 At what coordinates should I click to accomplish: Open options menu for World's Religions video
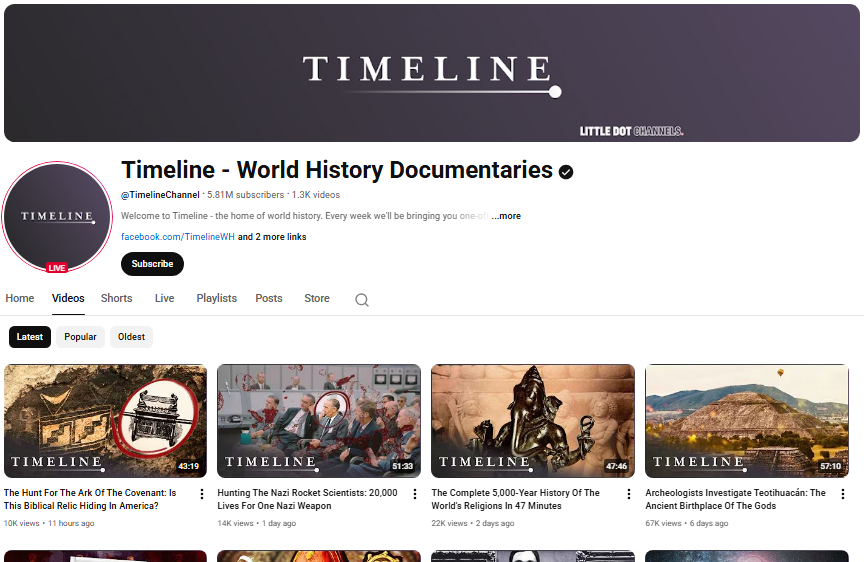[x=629, y=494]
